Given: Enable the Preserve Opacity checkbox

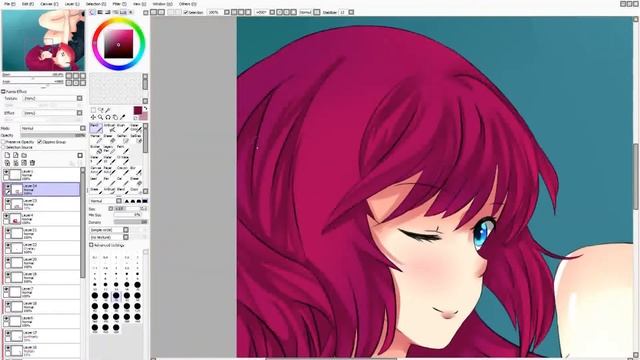Looking at the screenshot, I should (x=3, y=142).
